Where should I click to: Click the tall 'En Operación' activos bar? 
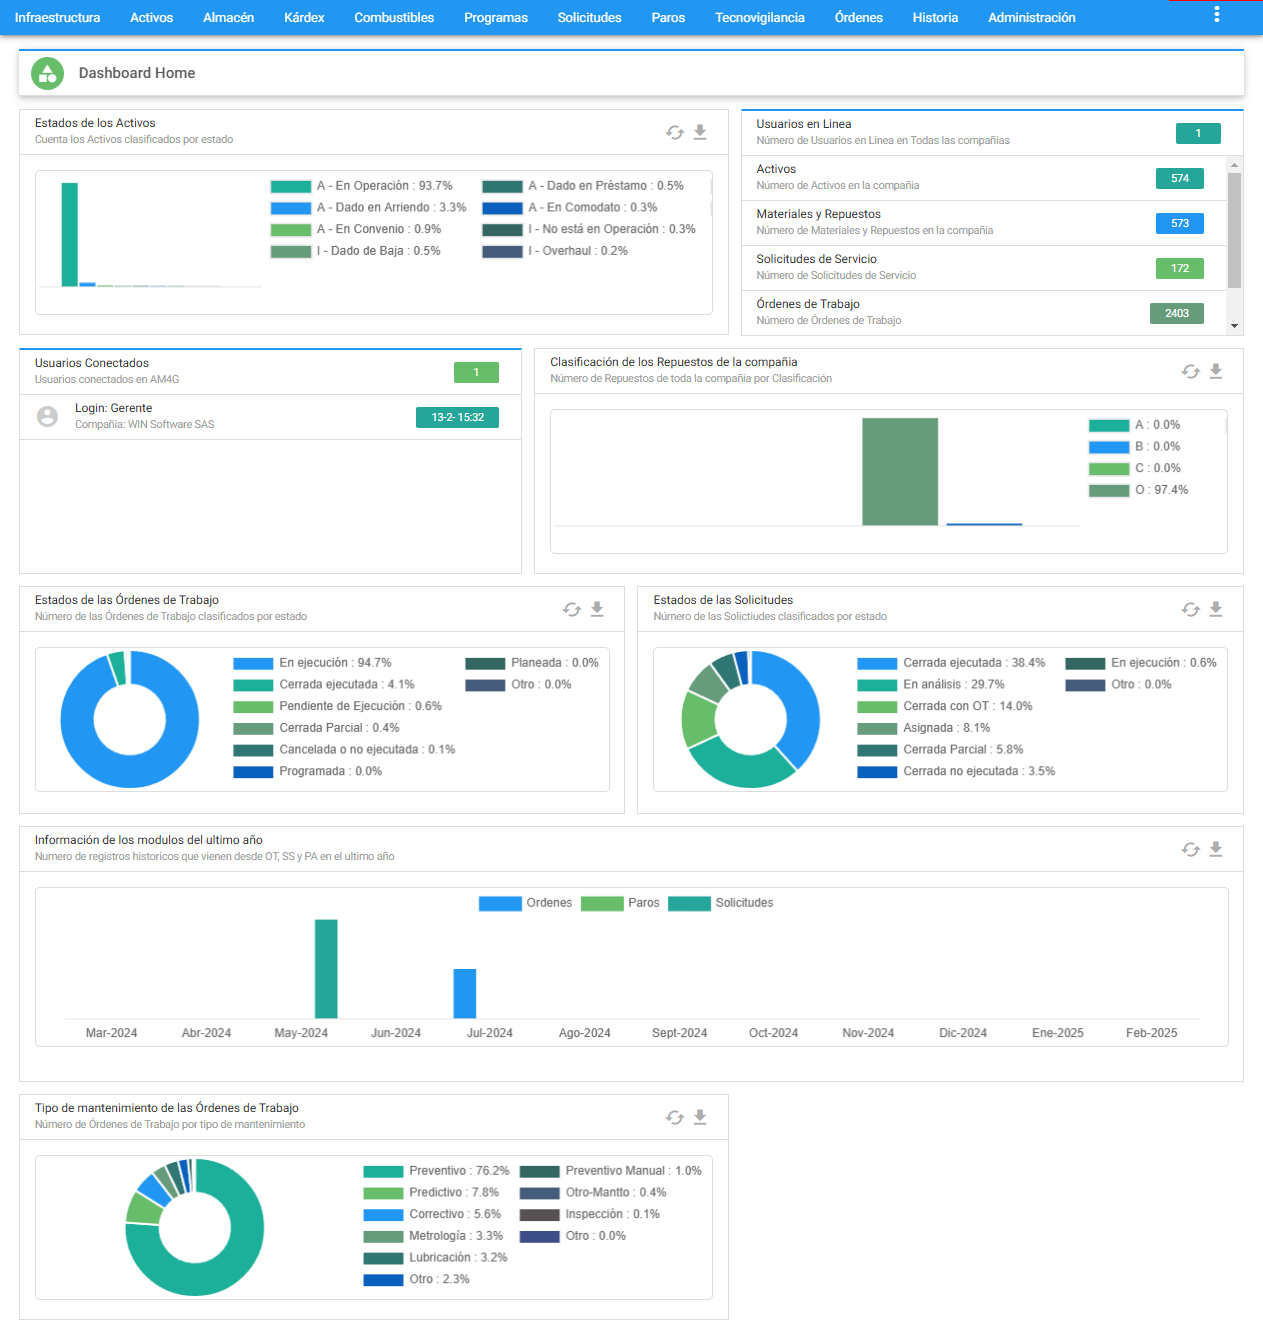click(x=69, y=234)
